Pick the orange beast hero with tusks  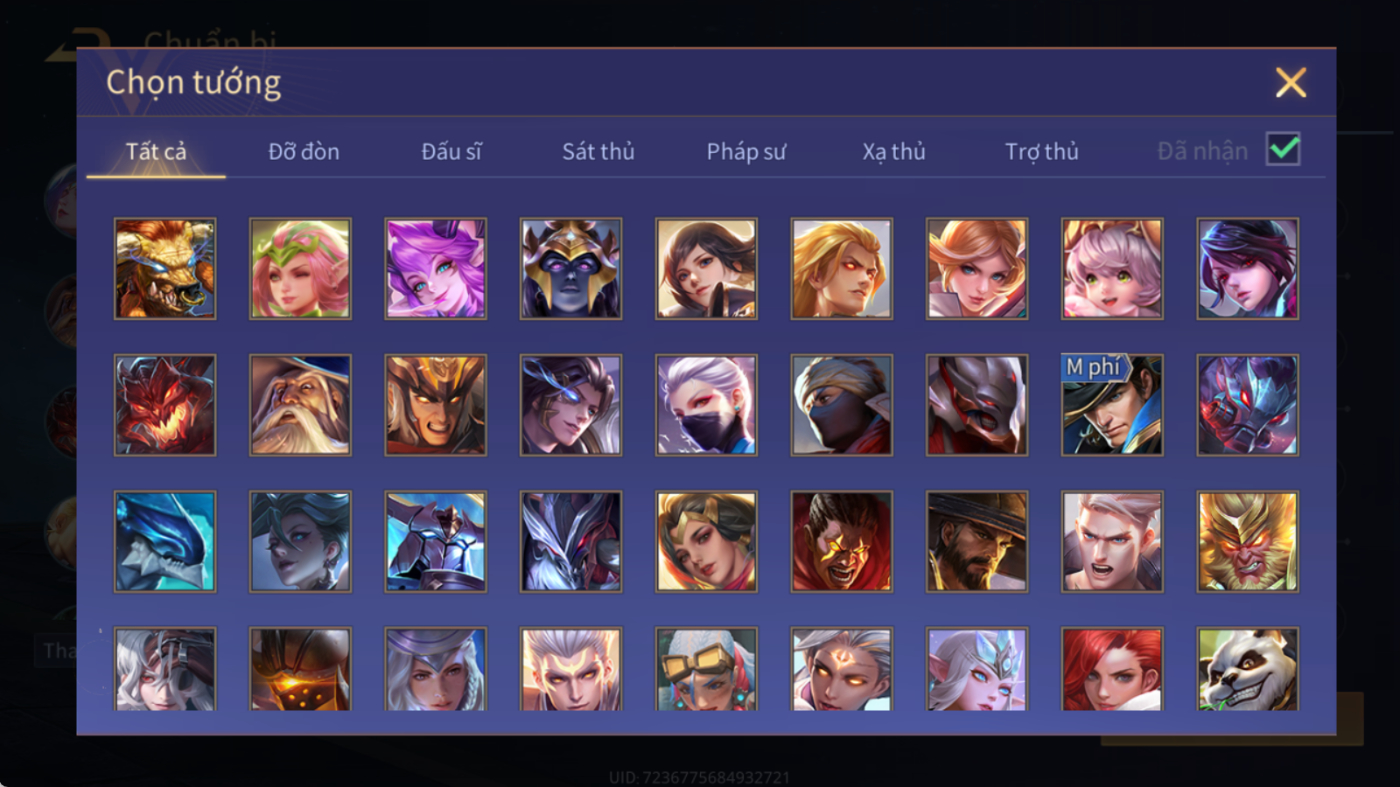(165, 269)
